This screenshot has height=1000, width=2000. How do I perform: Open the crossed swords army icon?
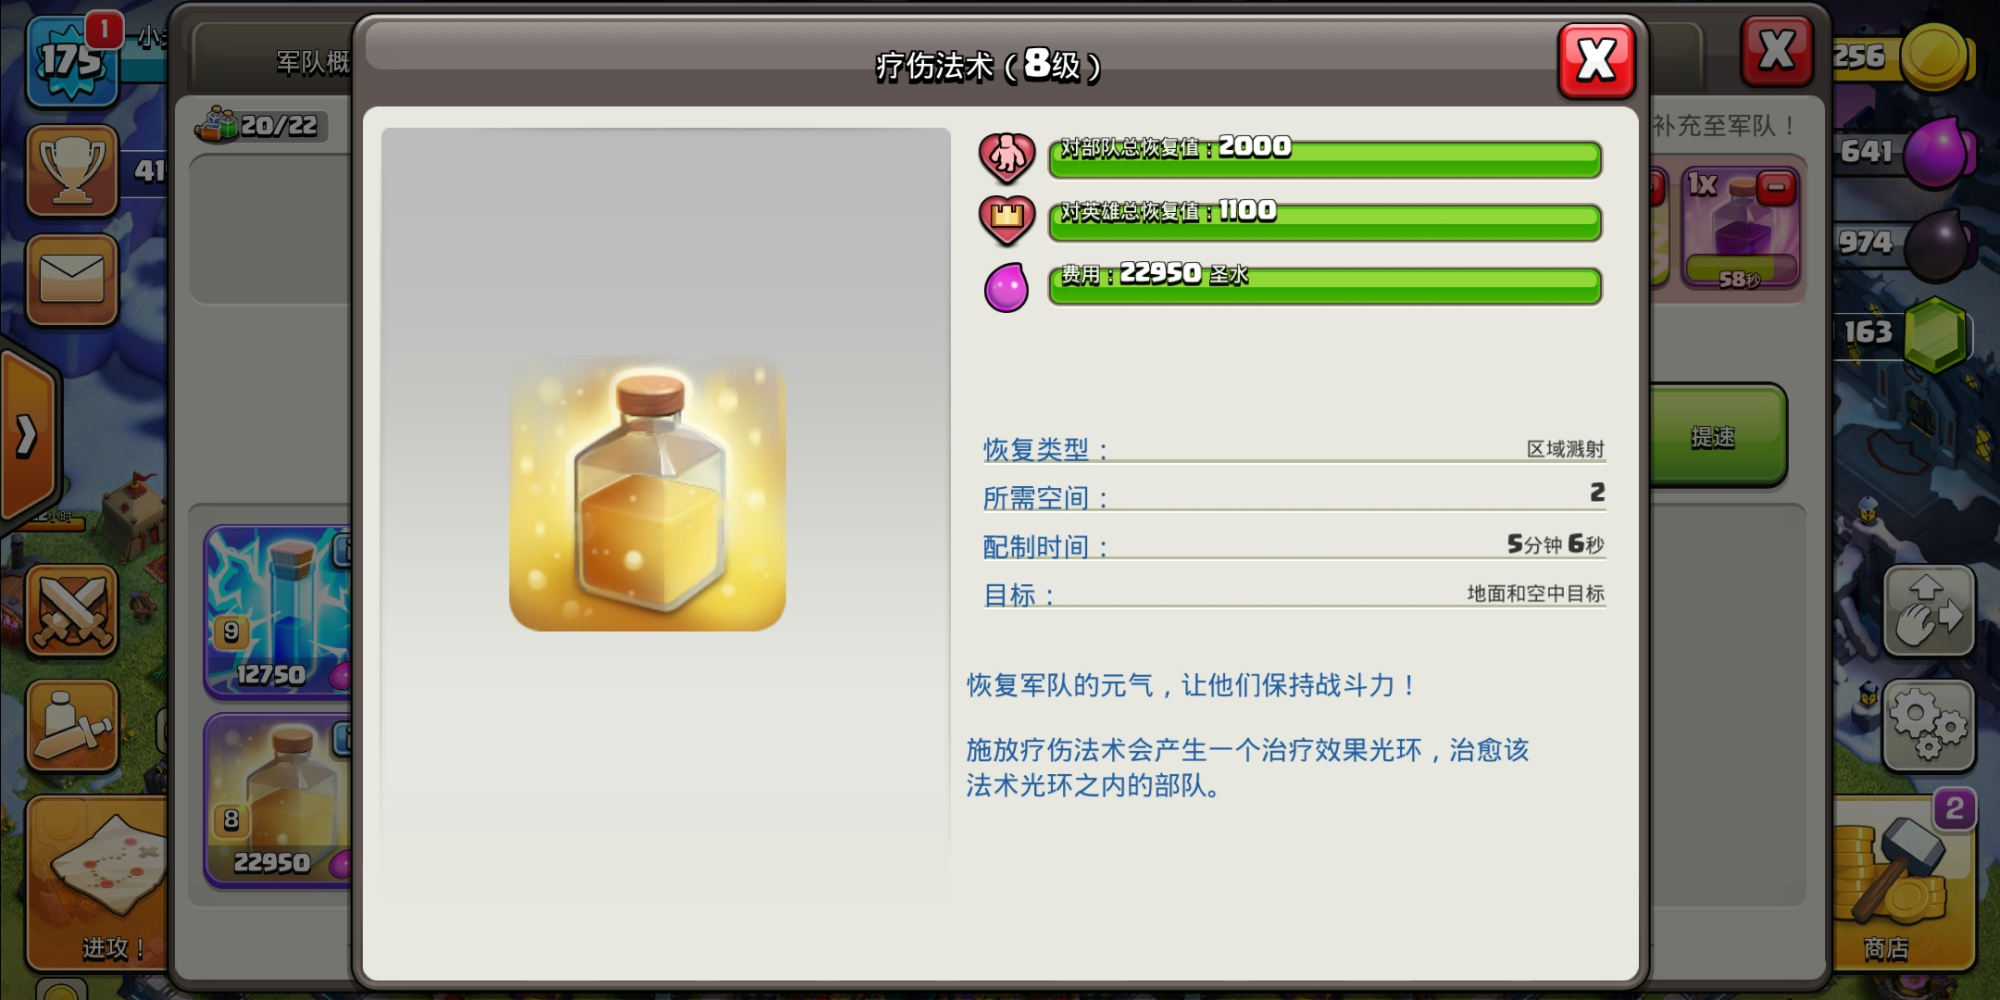click(72, 611)
